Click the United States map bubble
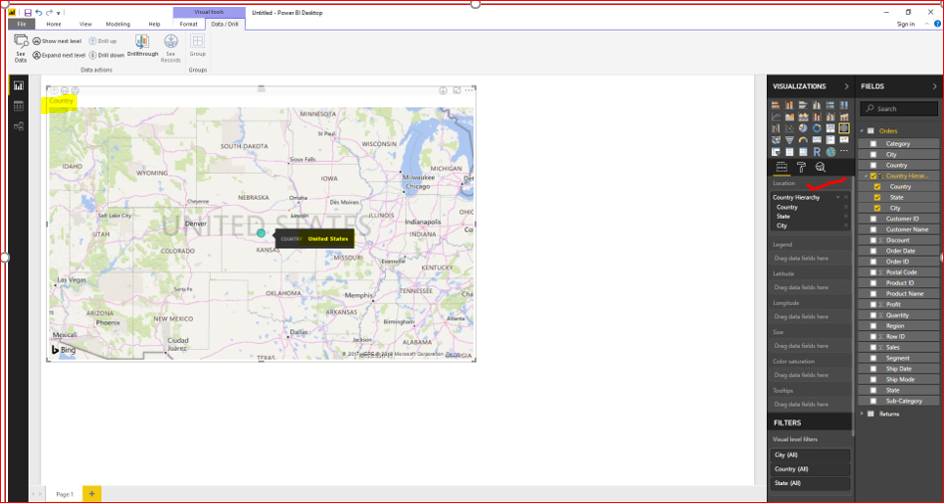Viewport: 944px width, 503px height. click(261, 233)
